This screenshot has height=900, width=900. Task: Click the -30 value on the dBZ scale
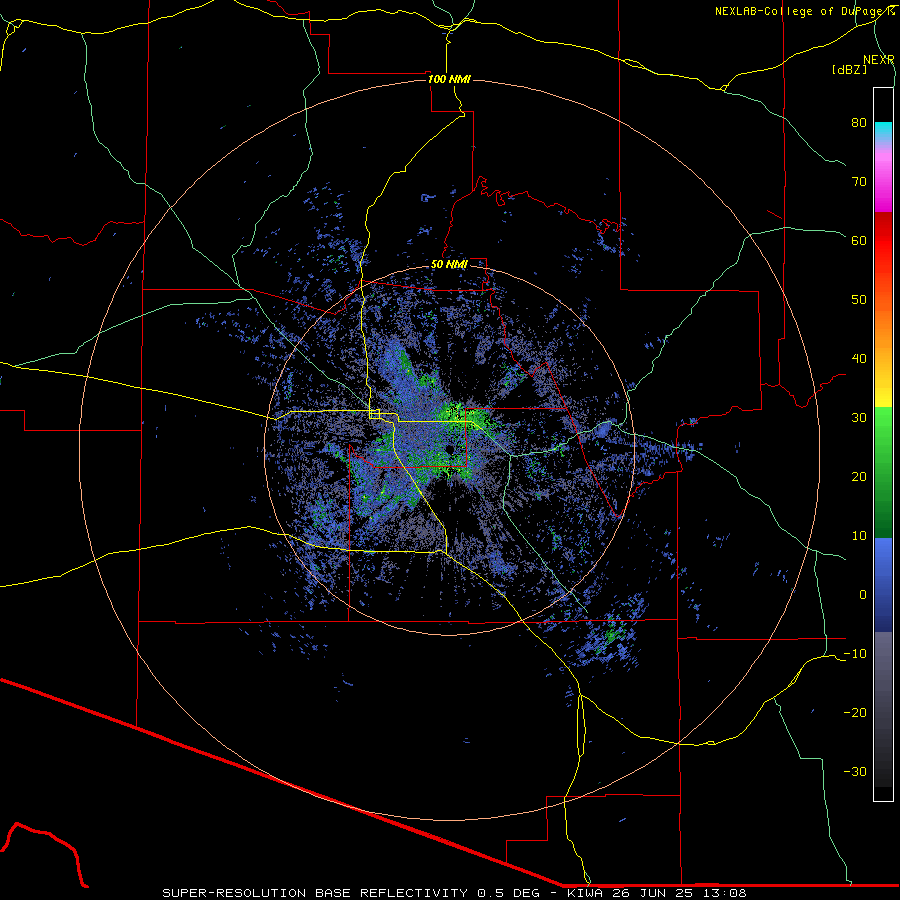tap(855, 771)
